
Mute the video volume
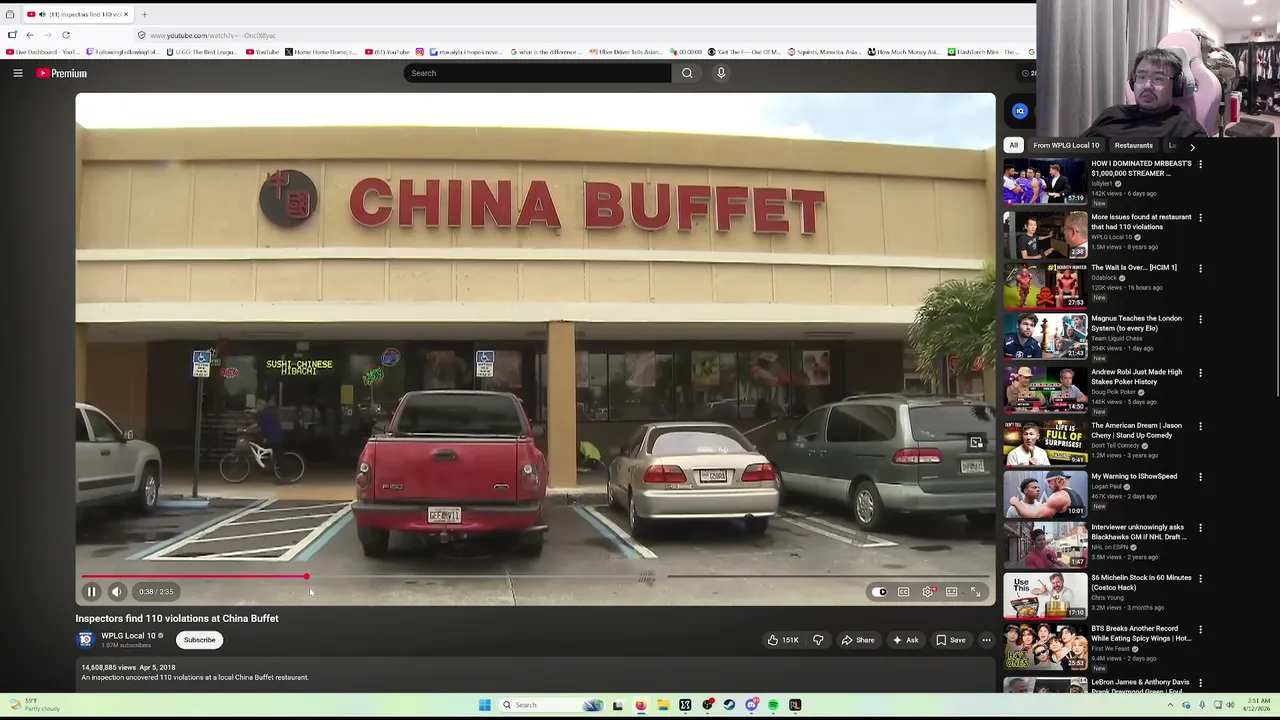point(116,592)
